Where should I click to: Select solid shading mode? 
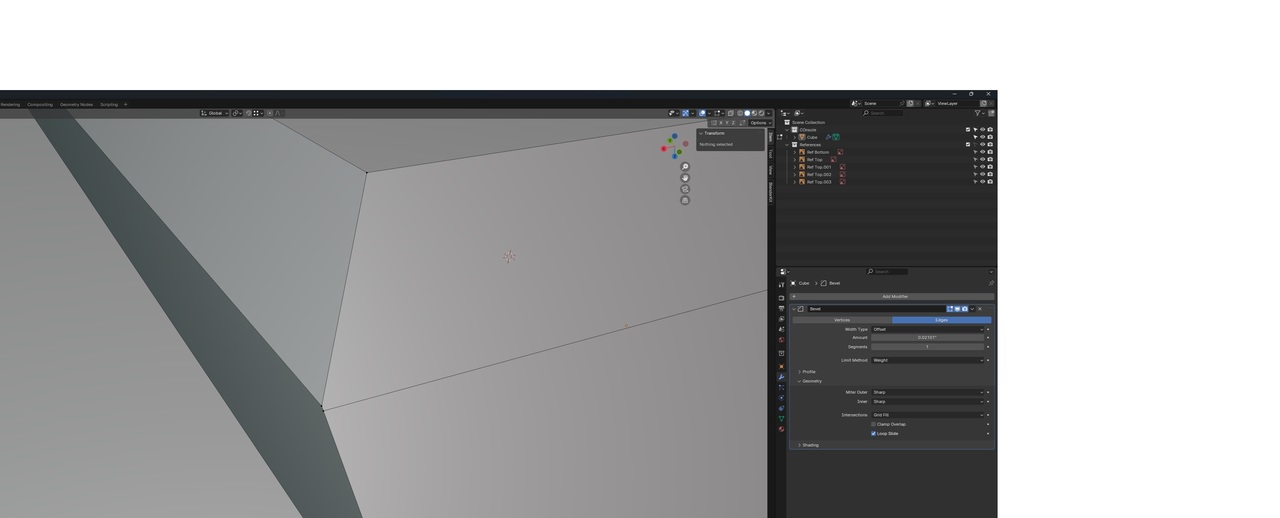(747, 113)
